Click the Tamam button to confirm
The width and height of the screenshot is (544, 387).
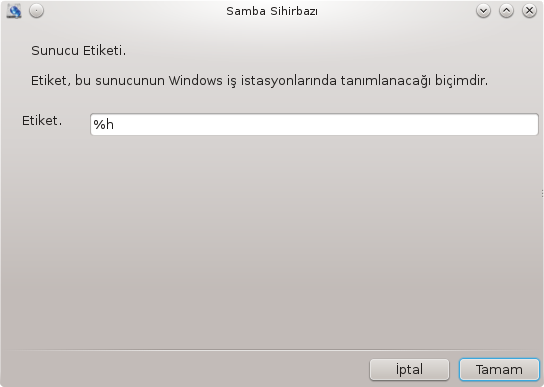499,370
